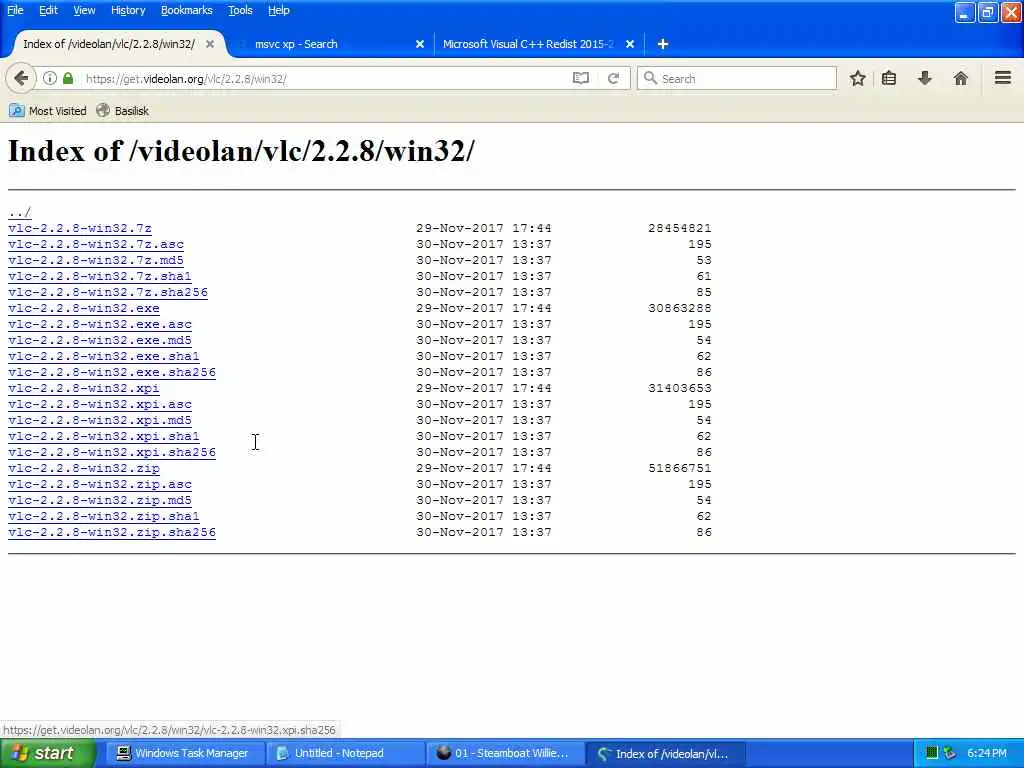The image size is (1024, 768).
Task: Click the green system tray monitor icon
Action: (x=932, y=754)
